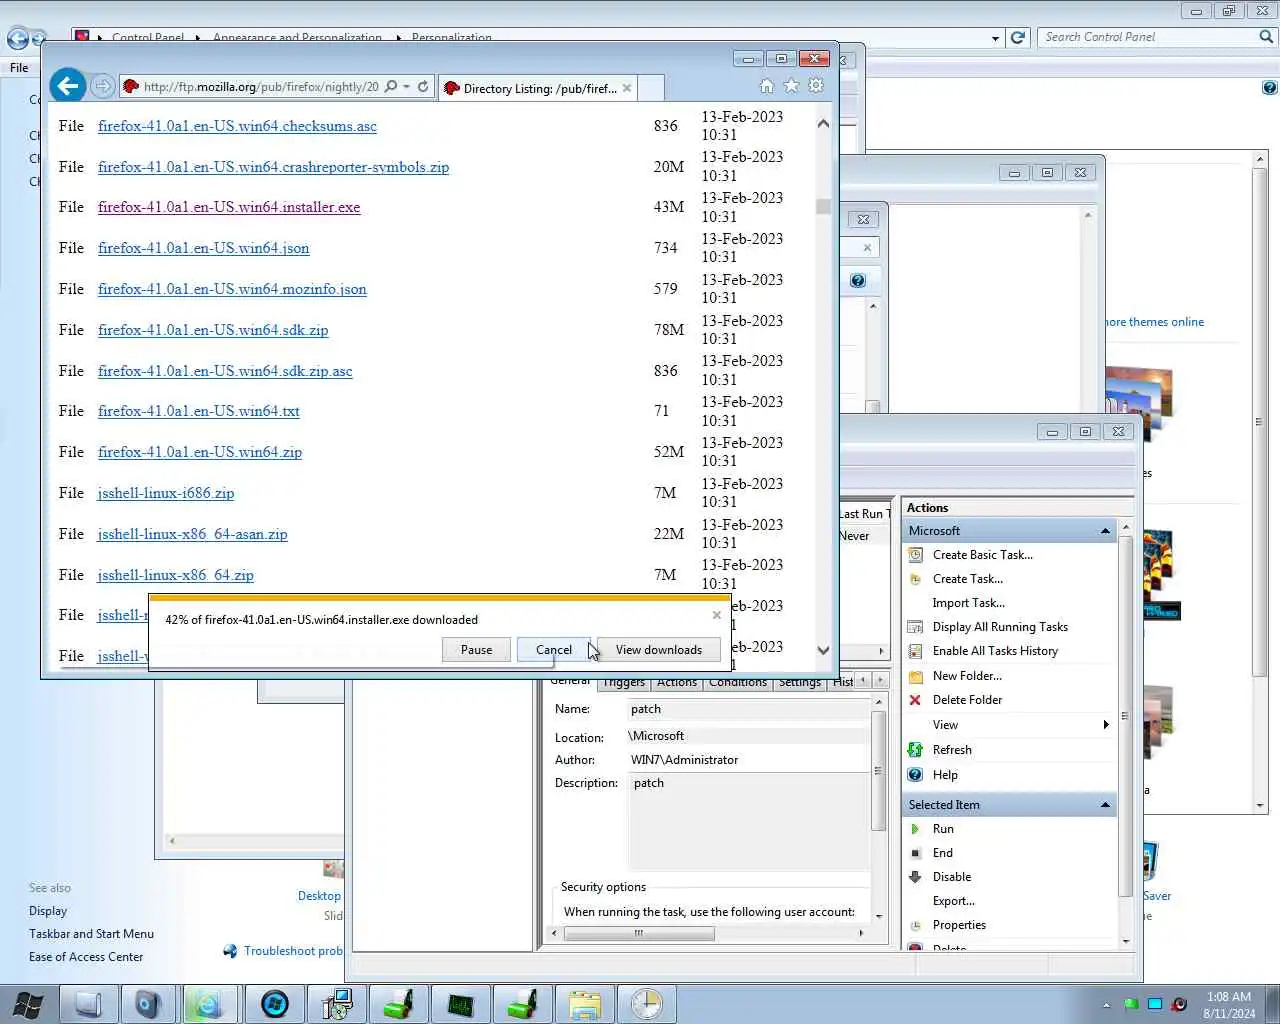
Task: Open Internet Explorer Home icon
Action: click(x=767, y=86)
